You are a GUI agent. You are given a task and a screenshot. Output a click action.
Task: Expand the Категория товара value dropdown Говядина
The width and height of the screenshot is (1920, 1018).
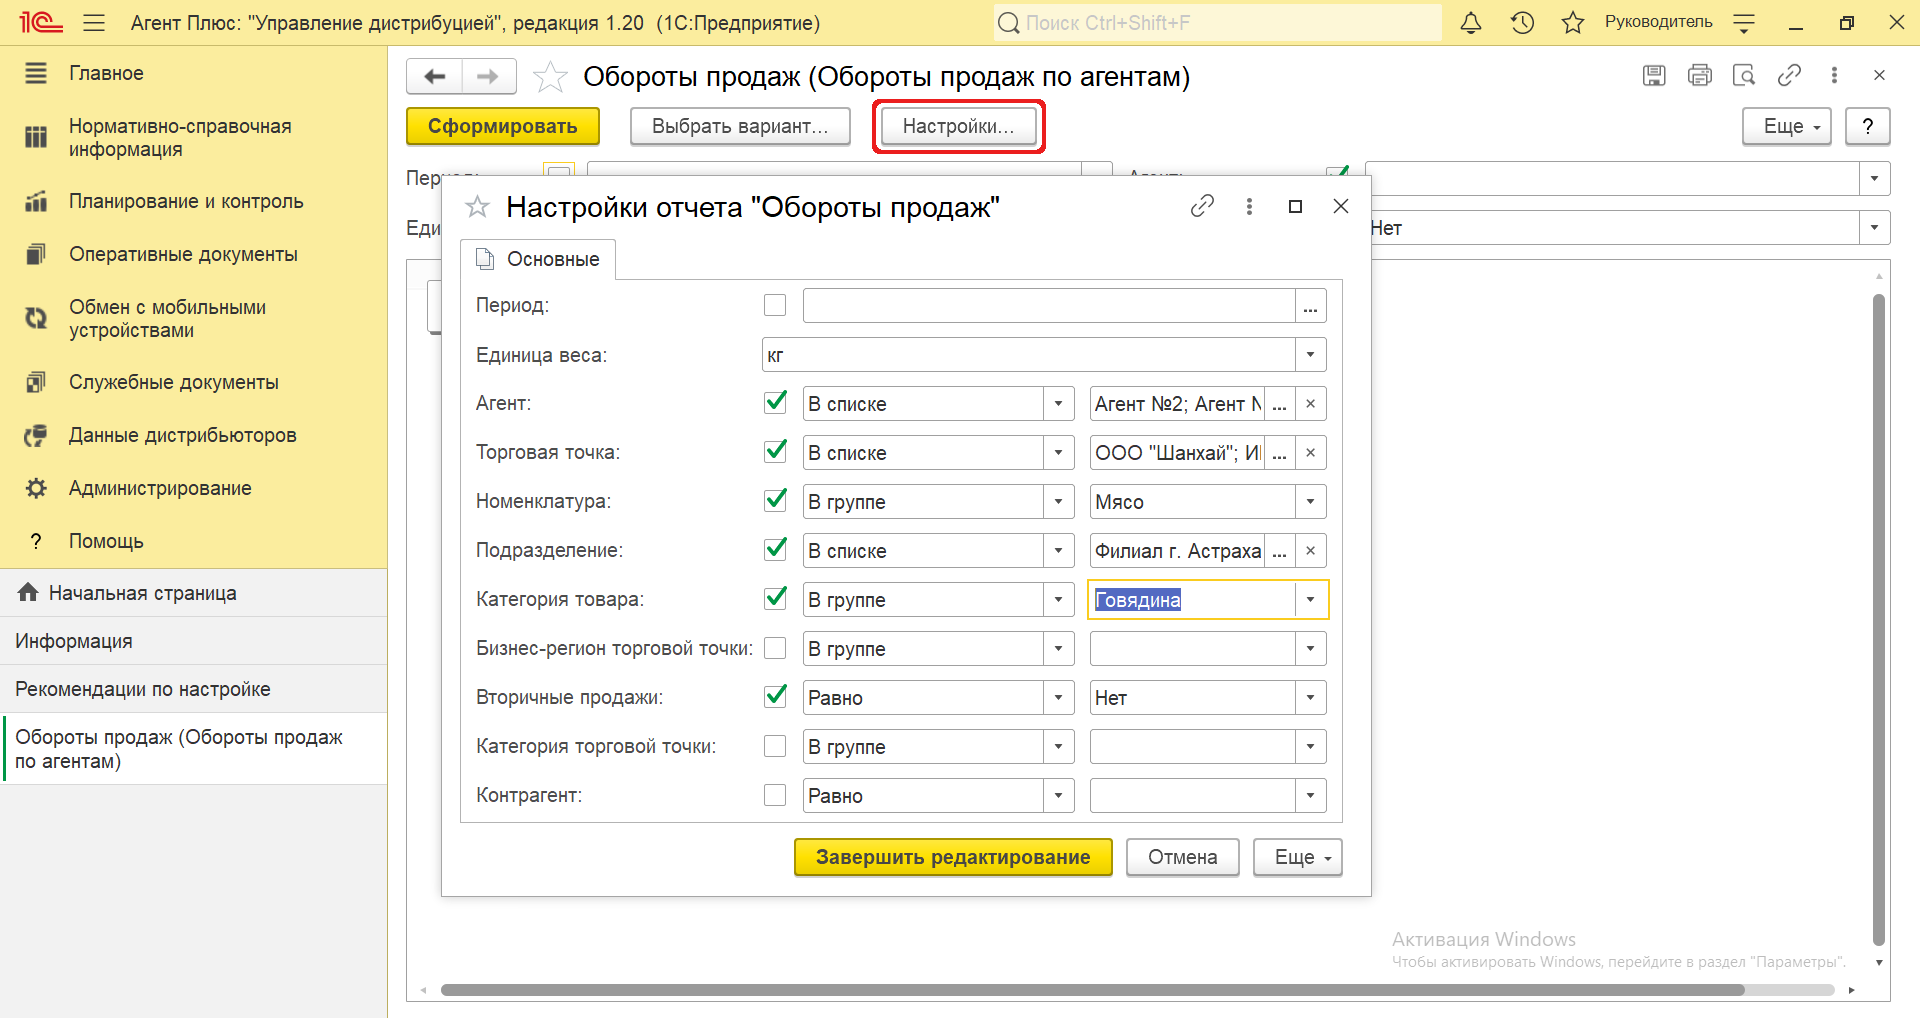(x=1310, y=600)
